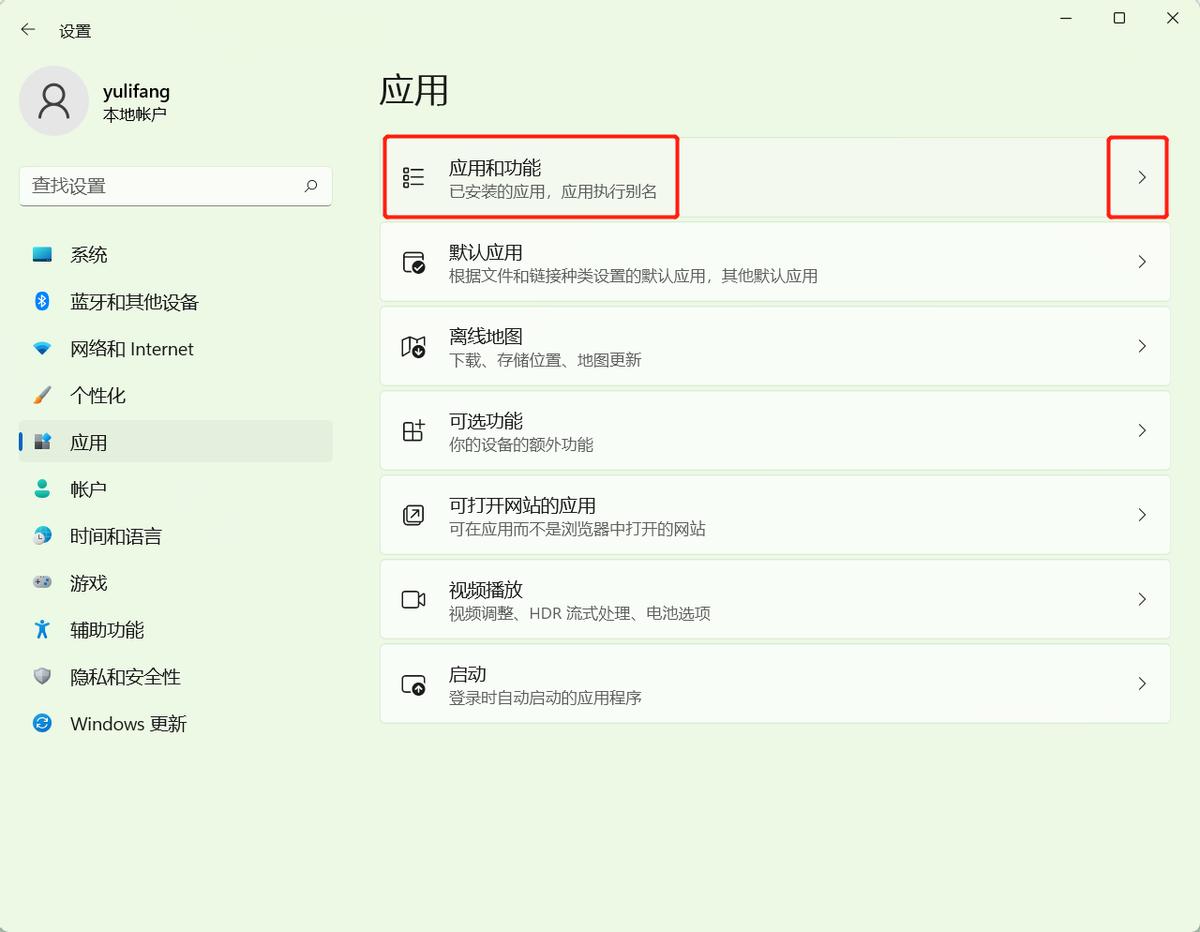Expand 启动 using its chevron arrow
The height and width of the screenshot is (932, 1200).
1141,683
